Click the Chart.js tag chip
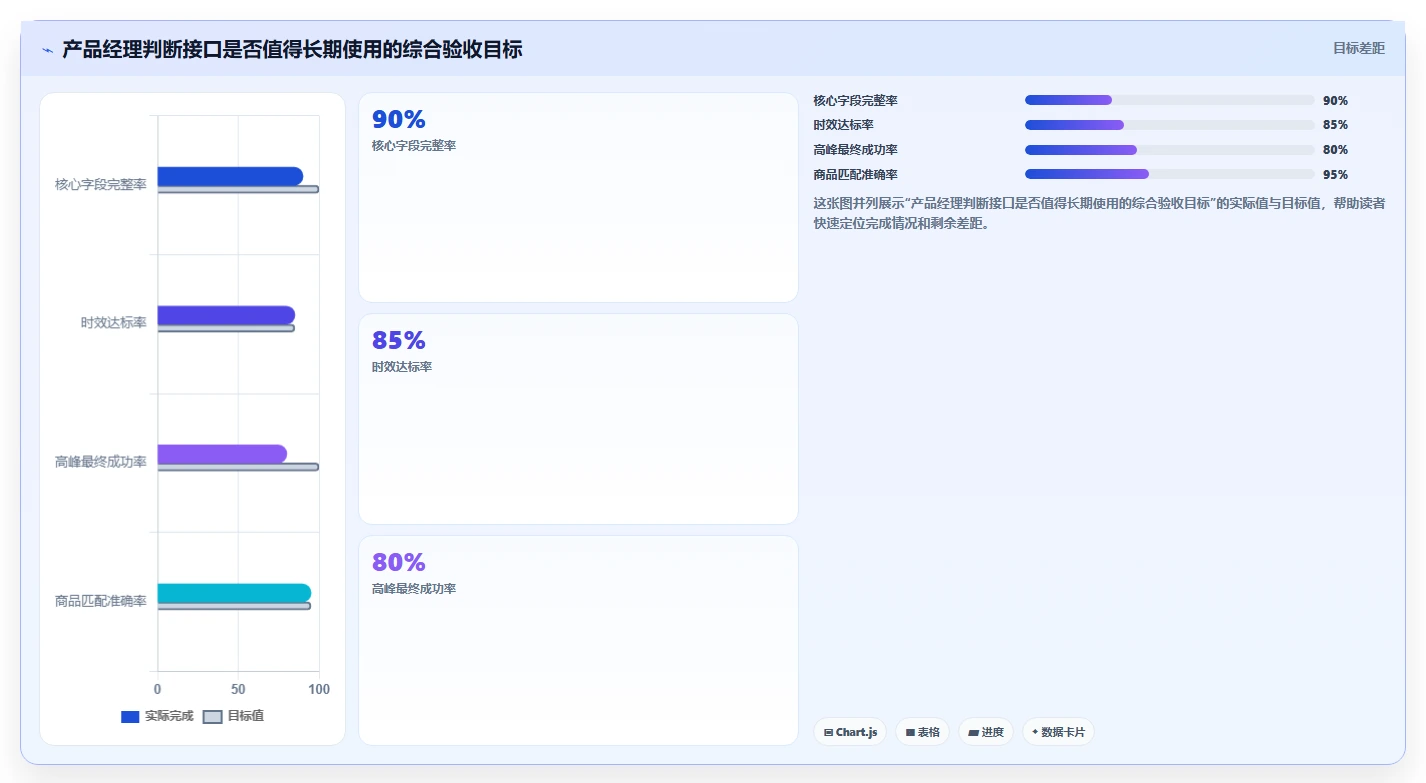 point(850,732)
